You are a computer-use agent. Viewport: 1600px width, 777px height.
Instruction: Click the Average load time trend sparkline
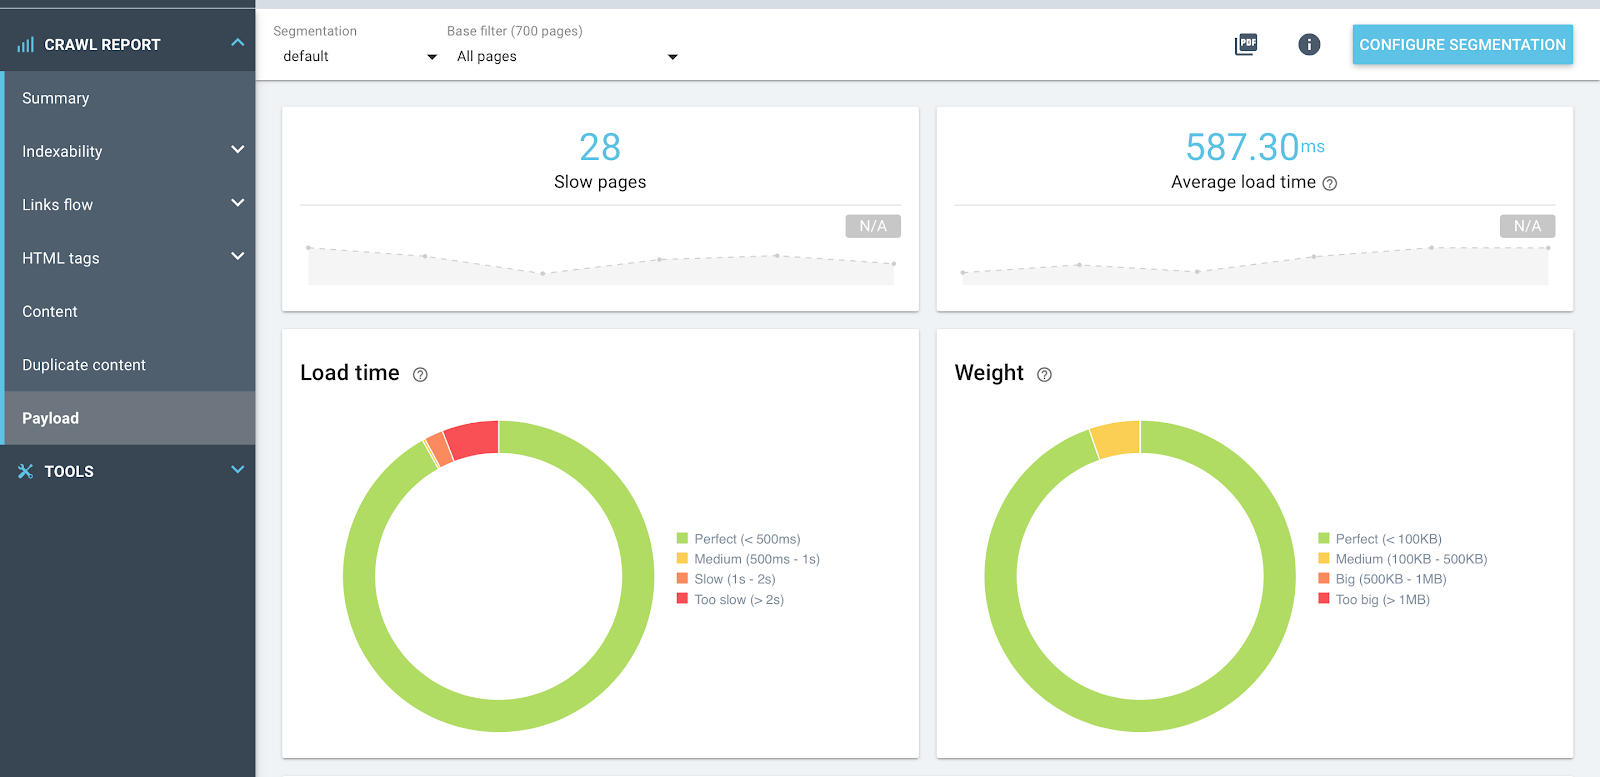(x=1255, y=265)
